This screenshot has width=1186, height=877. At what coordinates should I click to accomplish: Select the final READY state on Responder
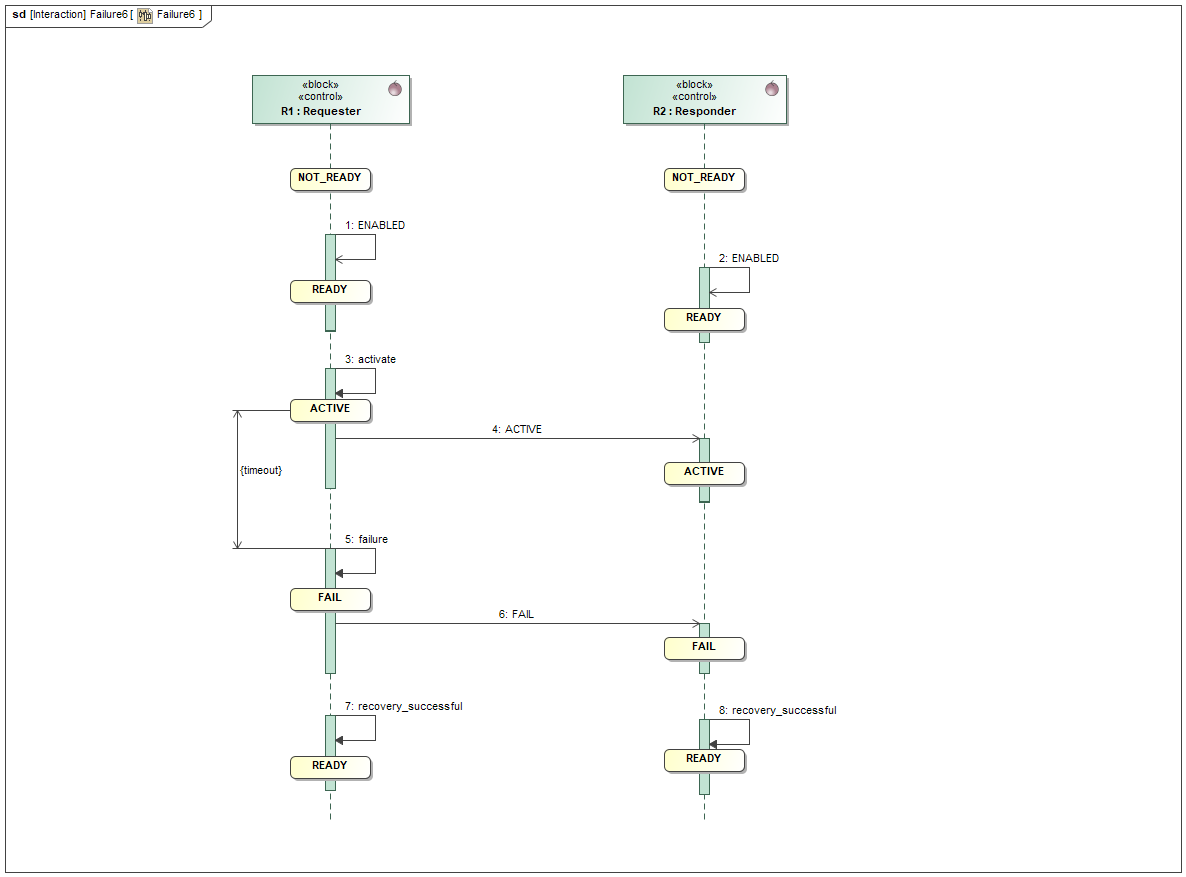point(704,760)
